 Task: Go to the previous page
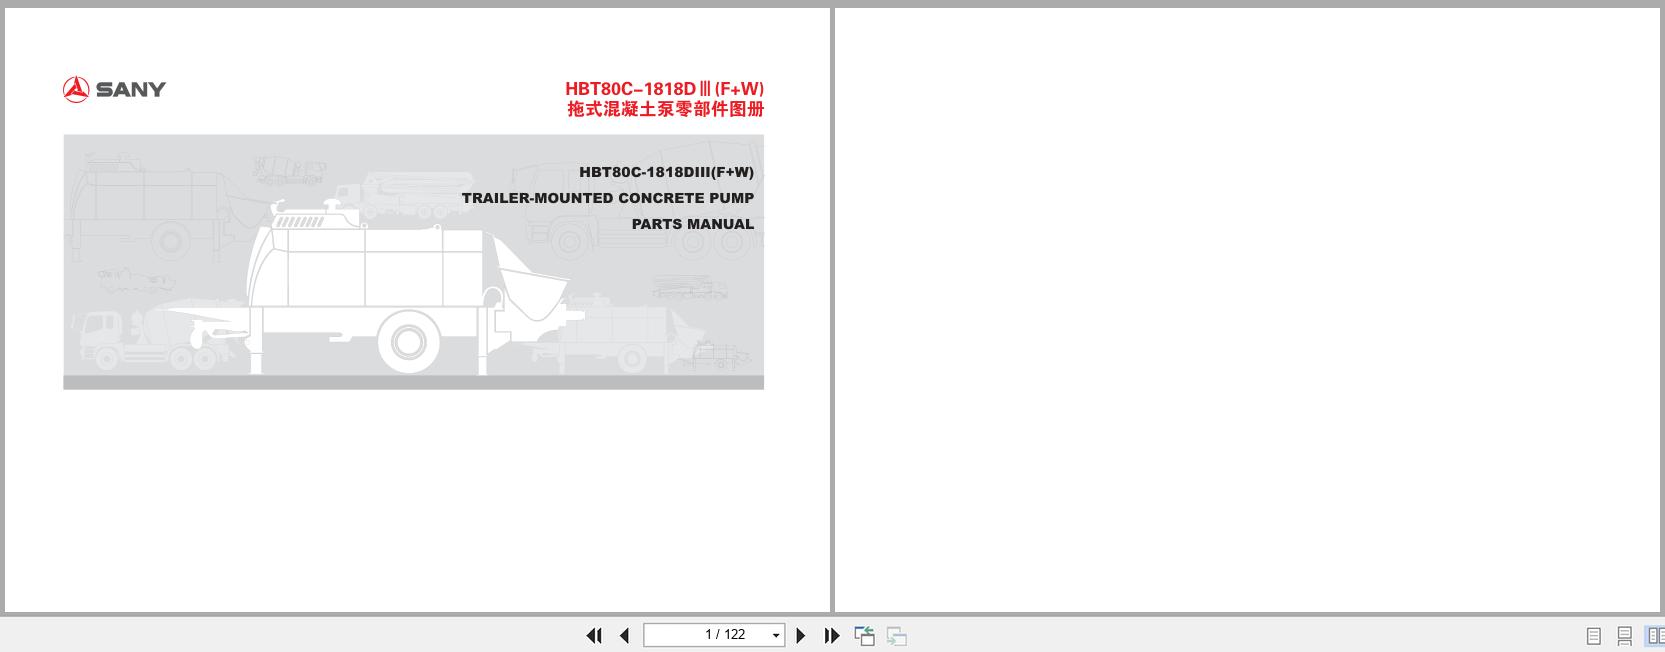(625, 635)
